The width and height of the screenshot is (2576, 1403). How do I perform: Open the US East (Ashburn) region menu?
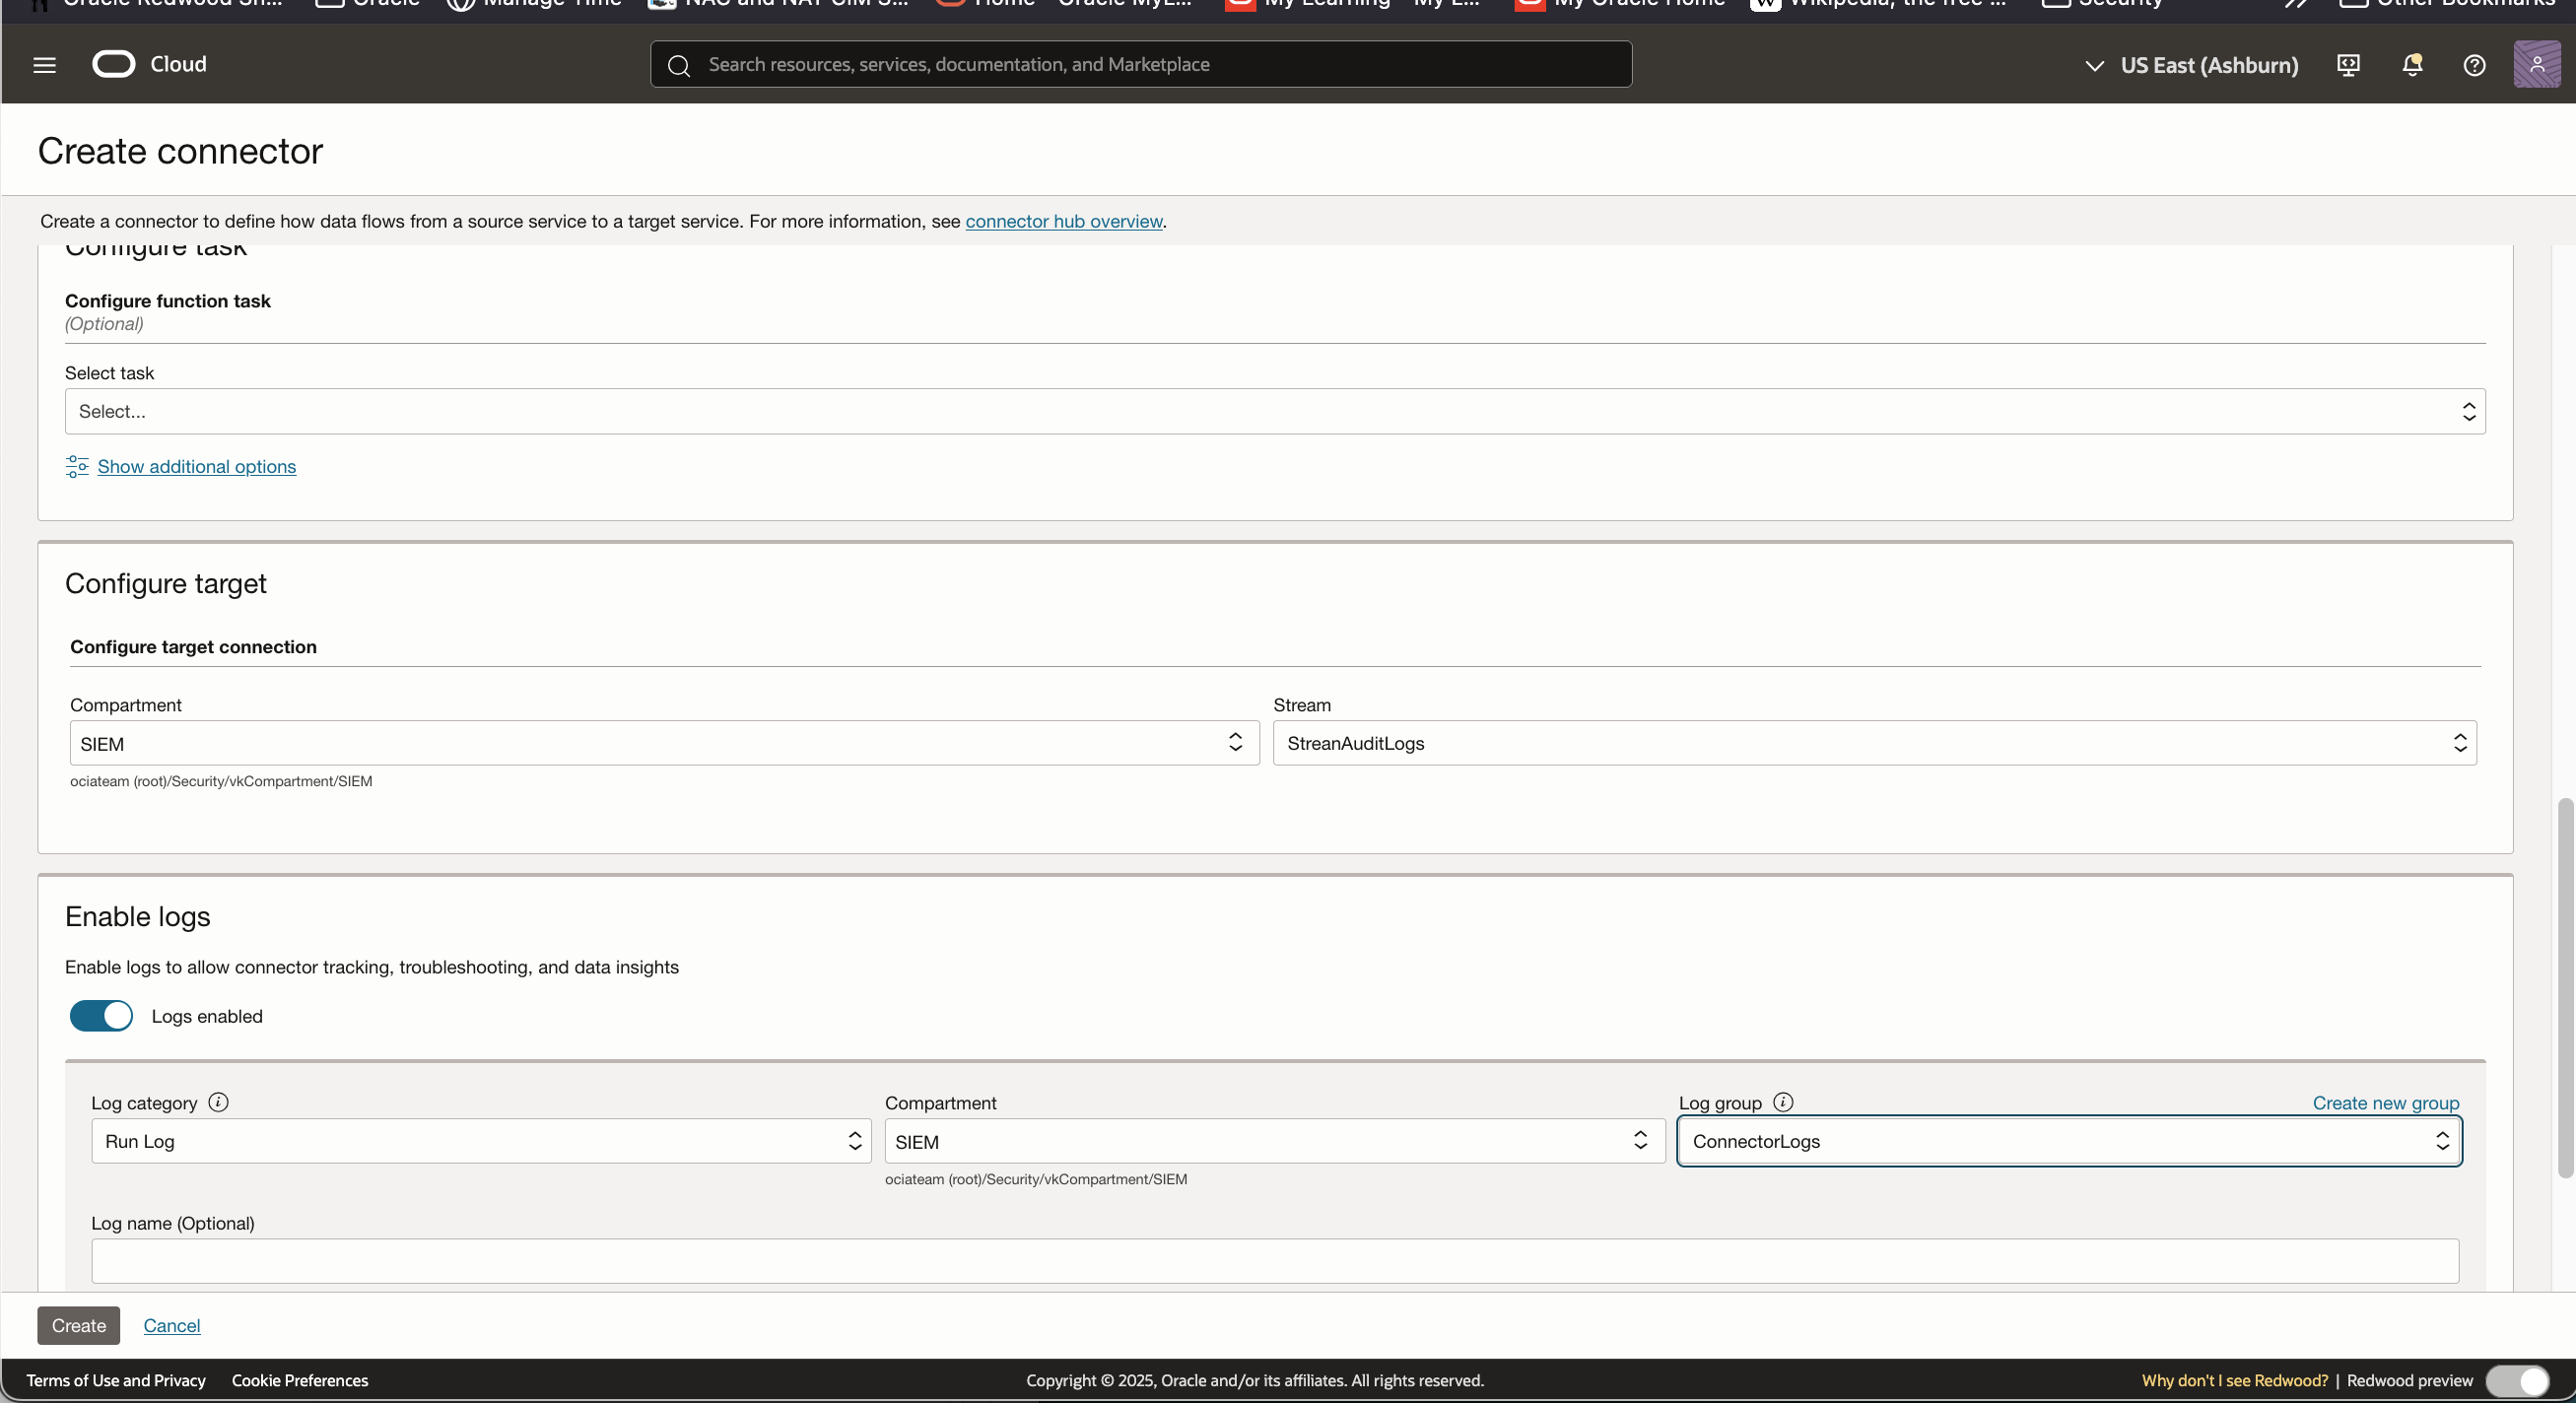pos(2192,65)
